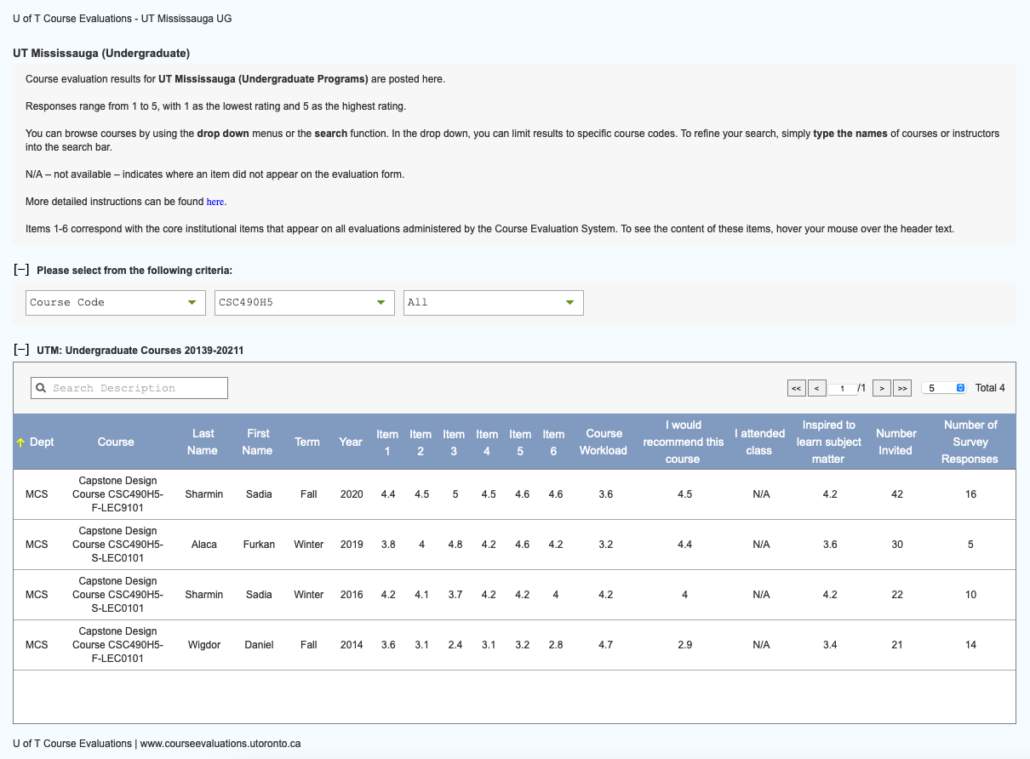Image resolution: width=1030 pixels, height=759 pixels.
Task: Go to the first results page
Action: point(796,388)
